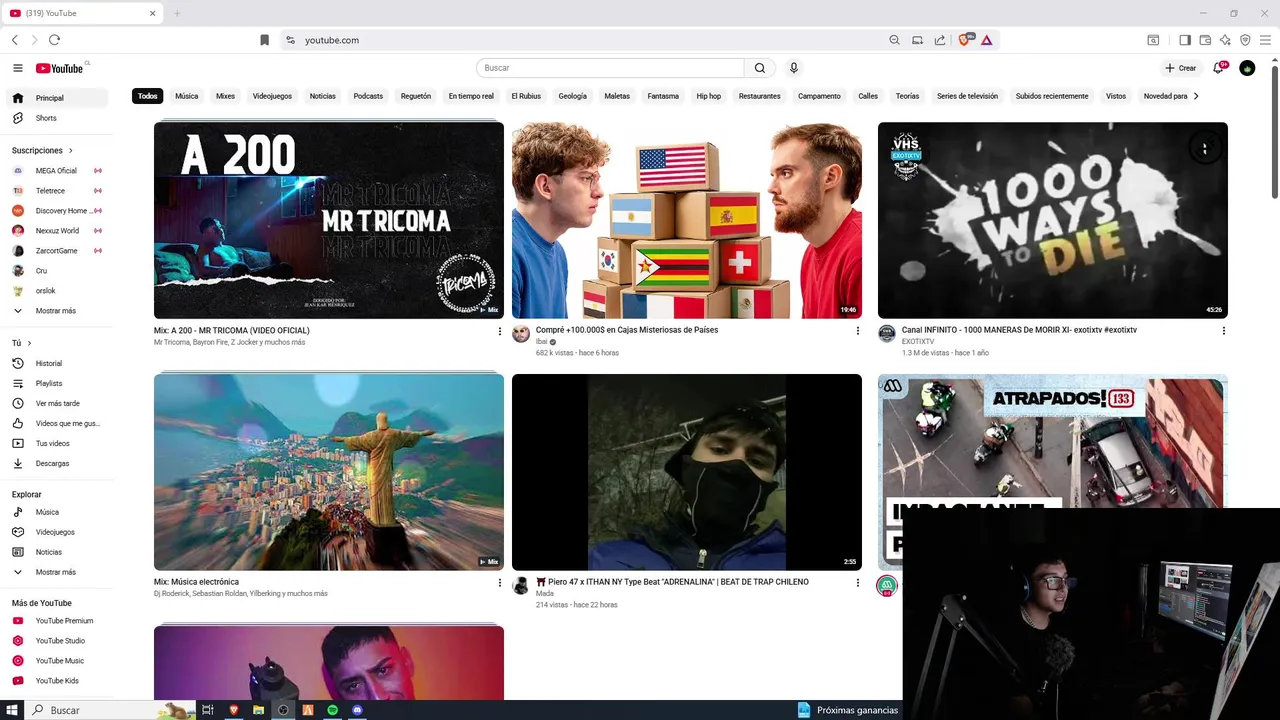The image size is (1280, 720).
Task: Open options for the A 200 mix
Action: pos(500,331)
